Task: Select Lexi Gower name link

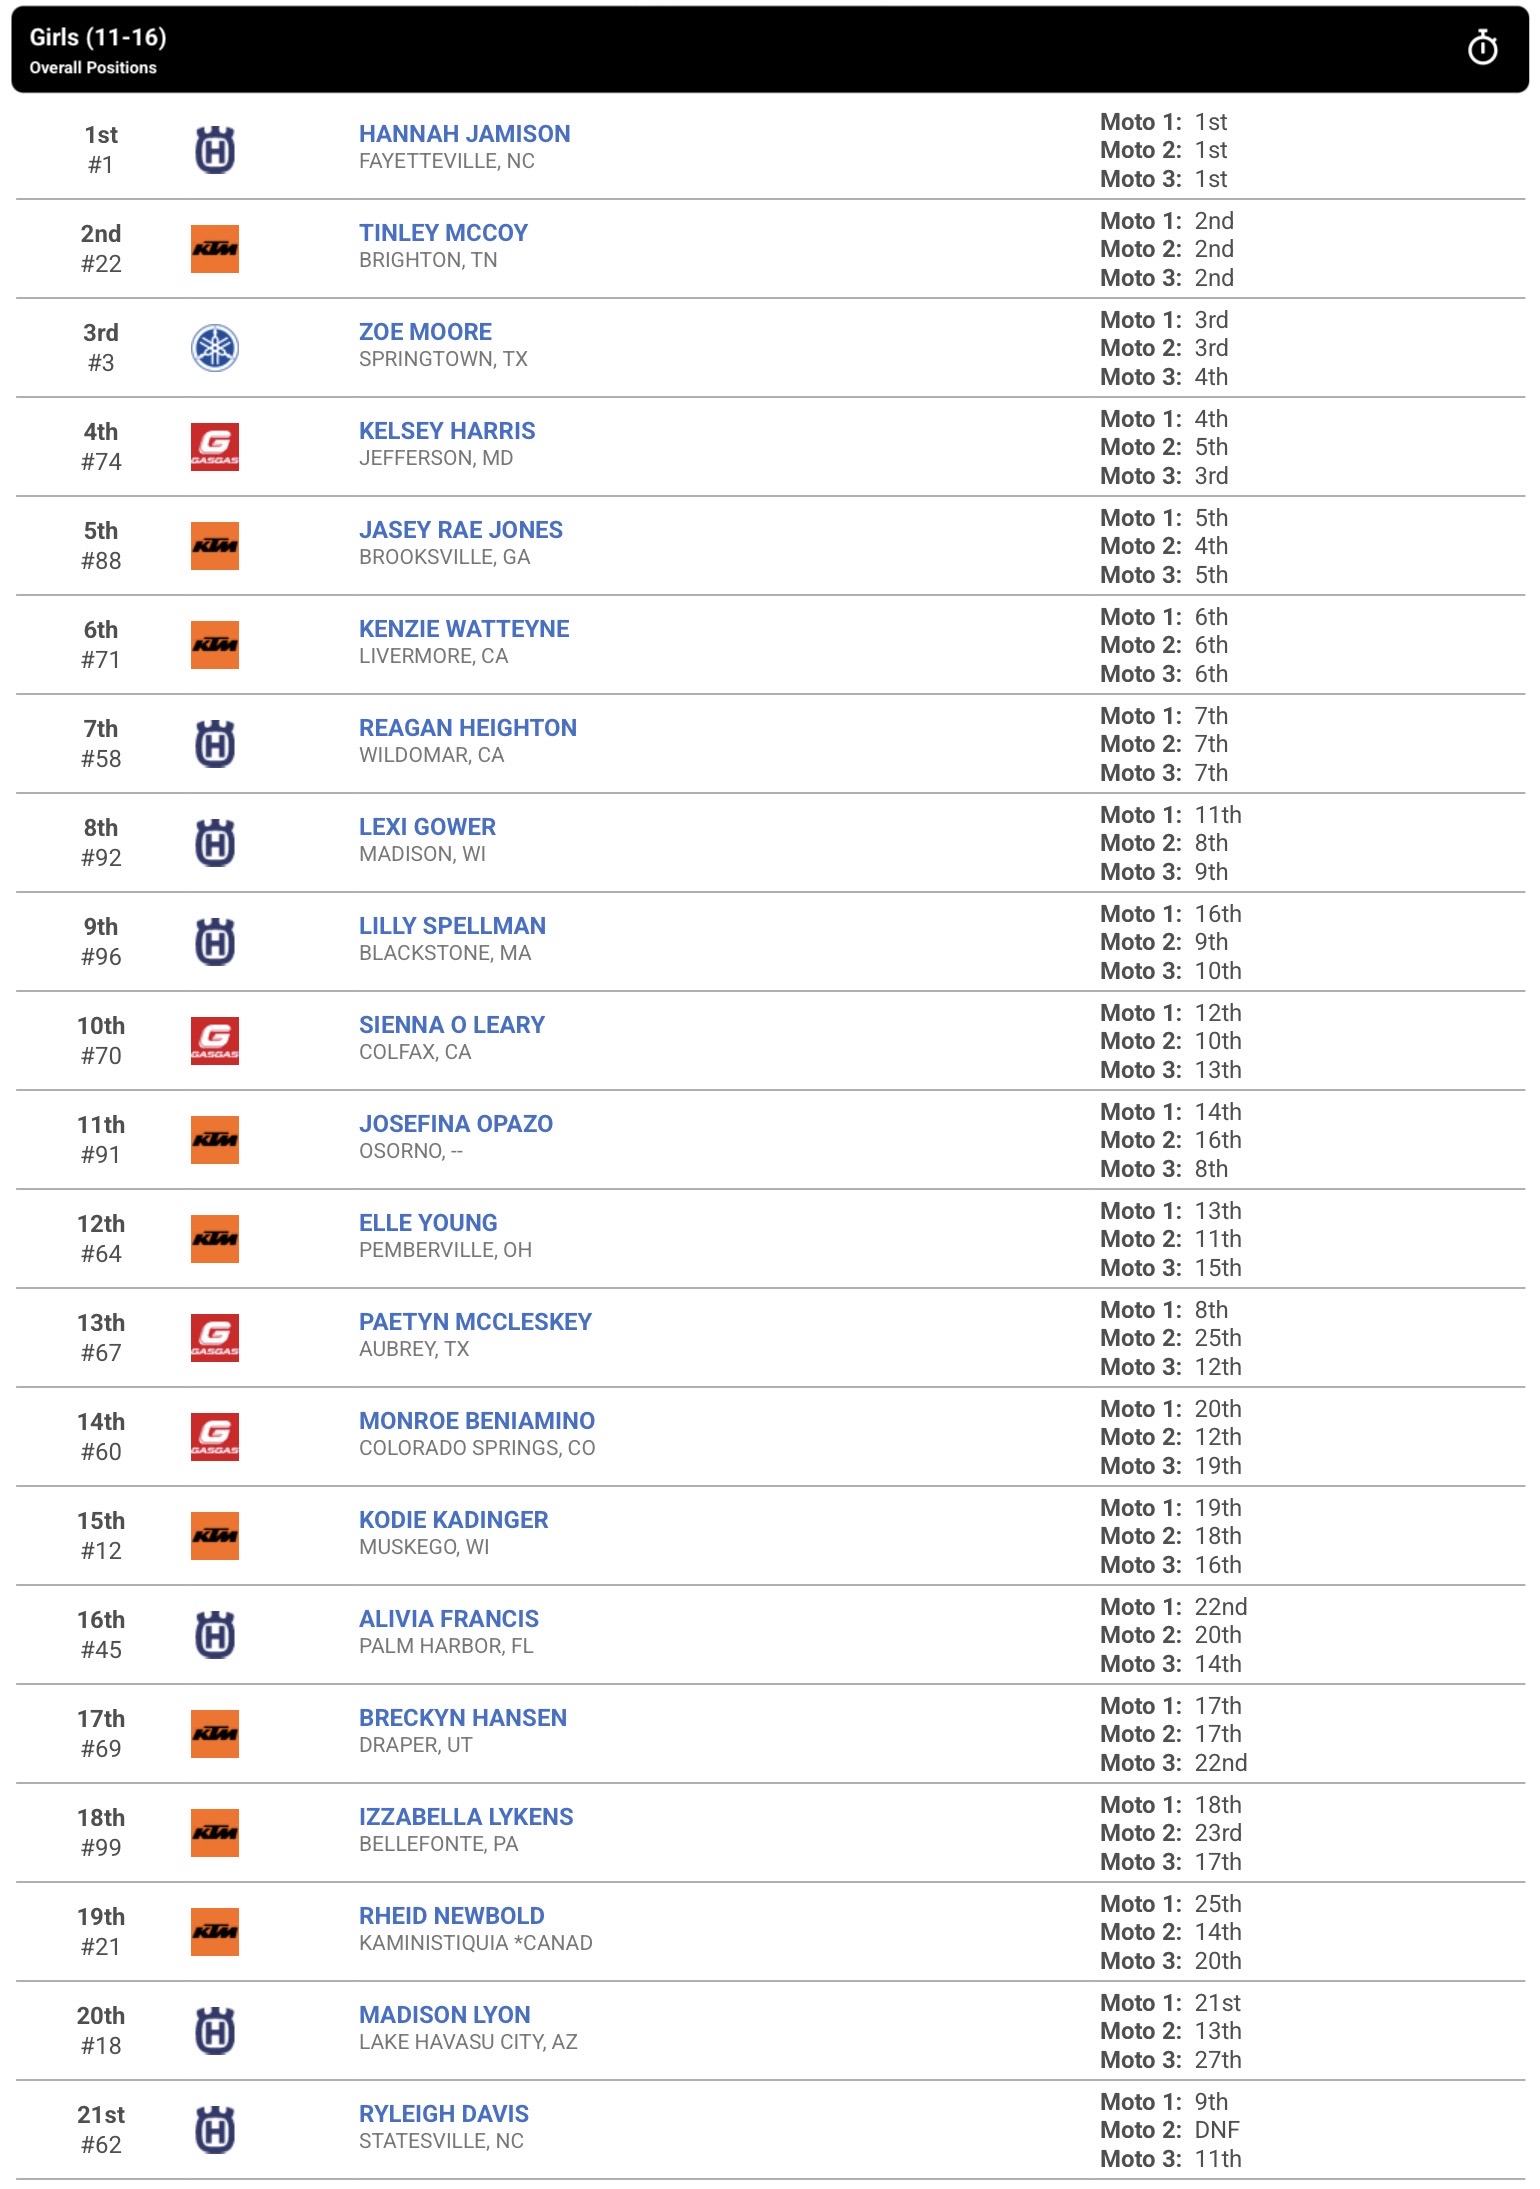Action: (427, 827)
